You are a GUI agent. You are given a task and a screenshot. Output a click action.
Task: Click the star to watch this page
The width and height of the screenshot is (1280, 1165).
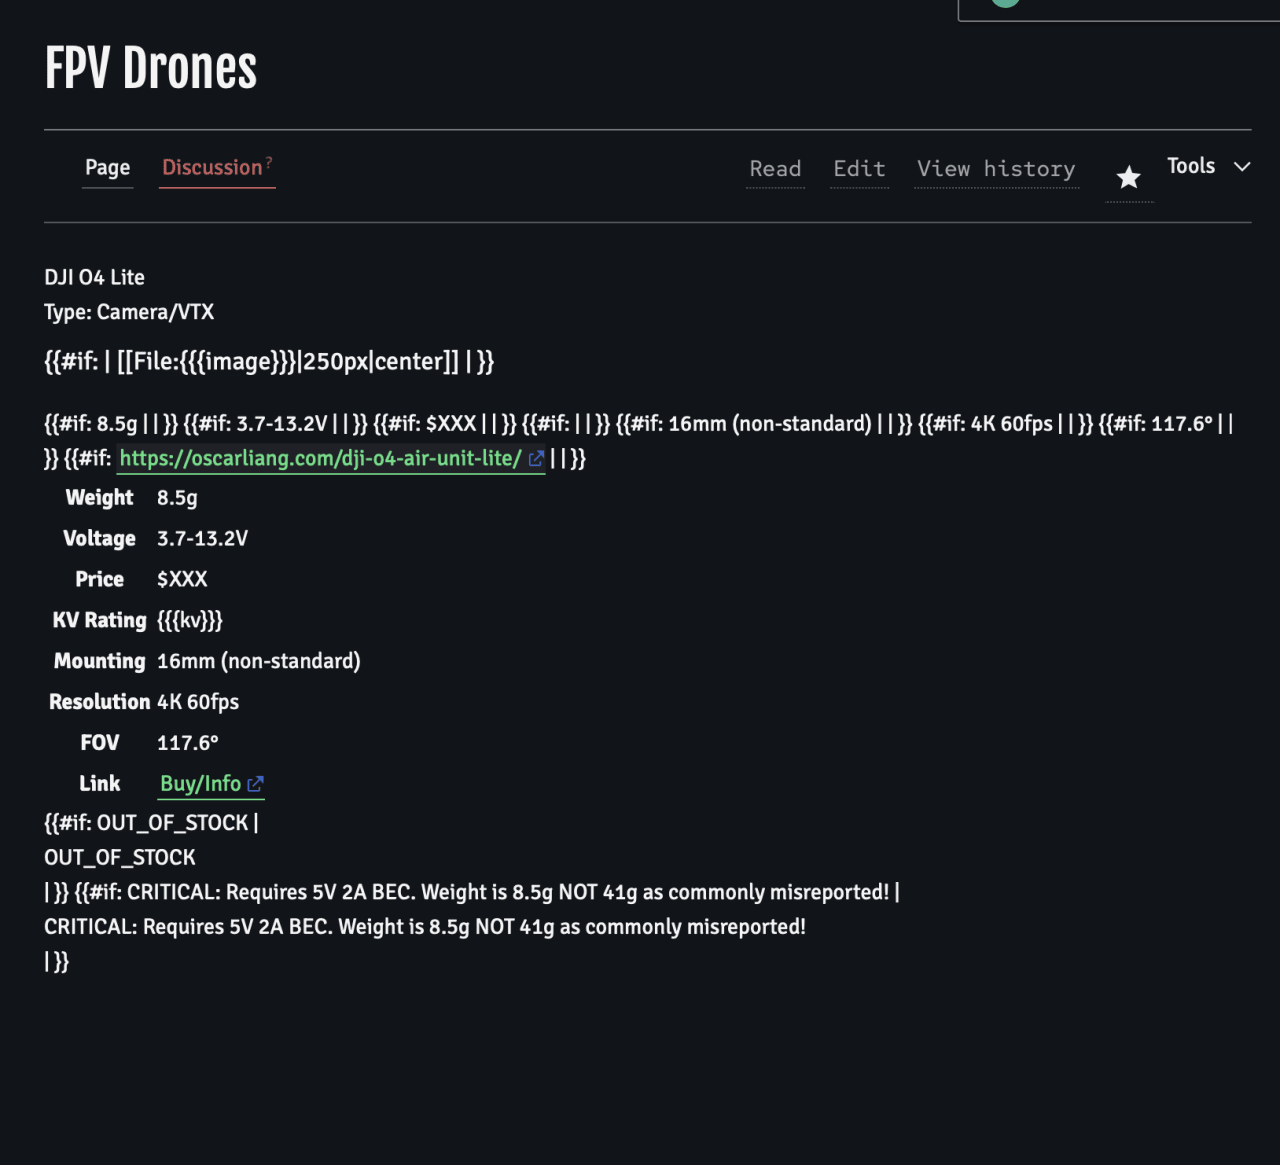pos(1129,176)
